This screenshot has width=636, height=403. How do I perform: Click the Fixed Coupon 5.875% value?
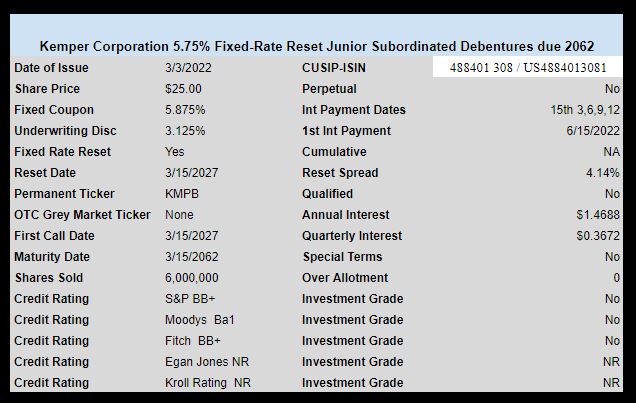point(185,110)
